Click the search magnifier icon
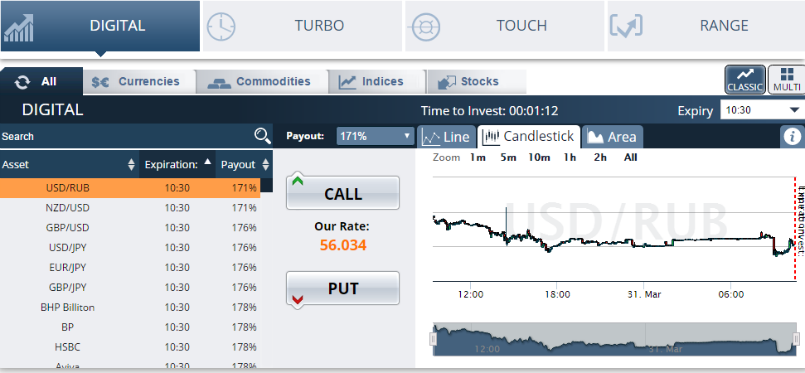This screenshot has width=805, height=373. pyautogui.click(x=262, y=136)
